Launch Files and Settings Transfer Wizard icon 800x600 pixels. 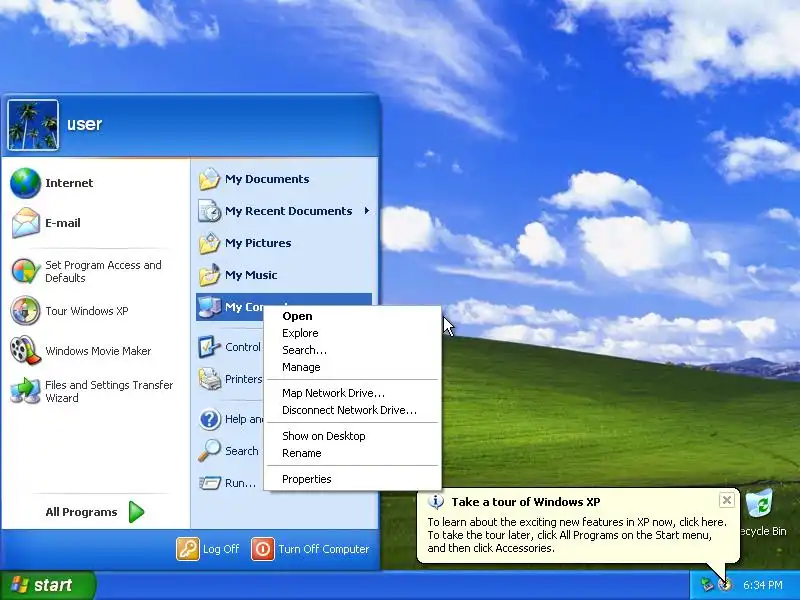(25, 391)
